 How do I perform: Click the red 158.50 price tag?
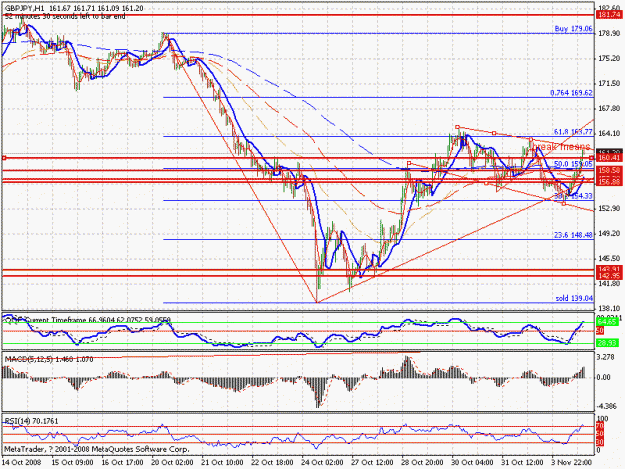609,170
